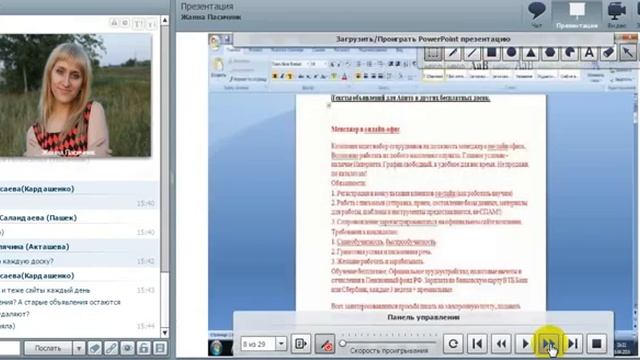Click the increase text size 'T' icon
This screenshot has height=360, width=640.
[x=138, y=24]
